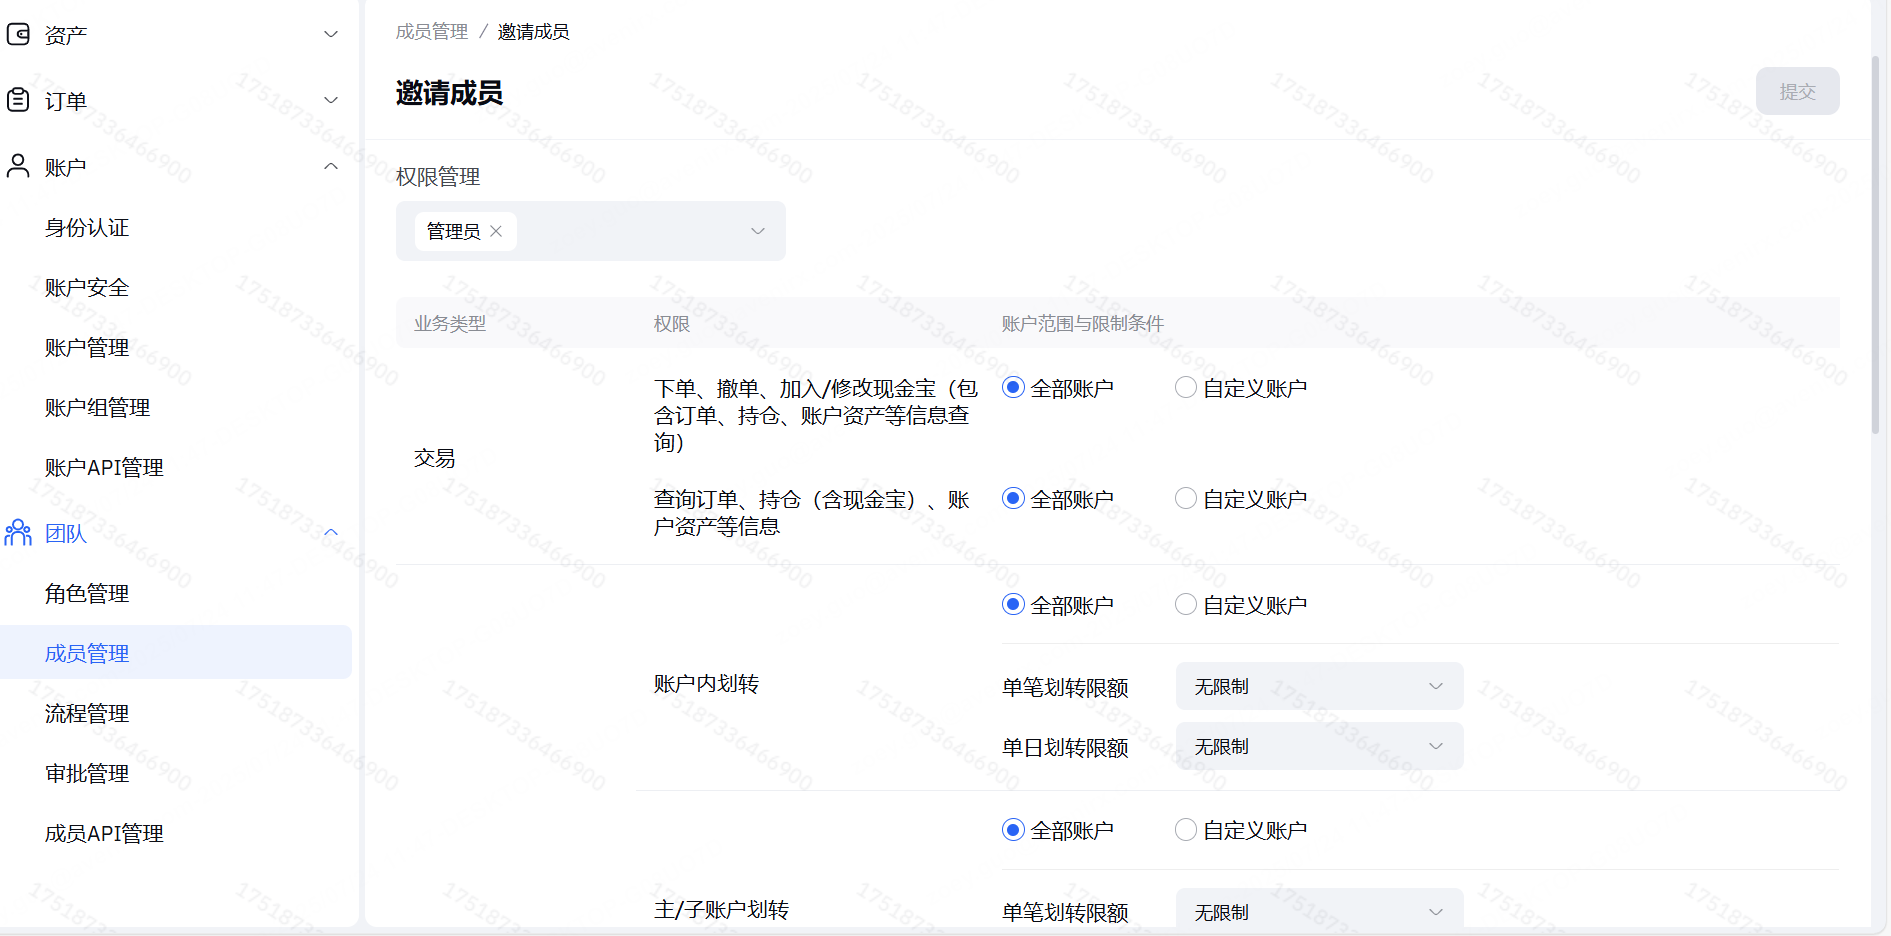Open the 权限管理 role dropdown
This screenshot has height=936, width=1891.
(x=757, y=231)
